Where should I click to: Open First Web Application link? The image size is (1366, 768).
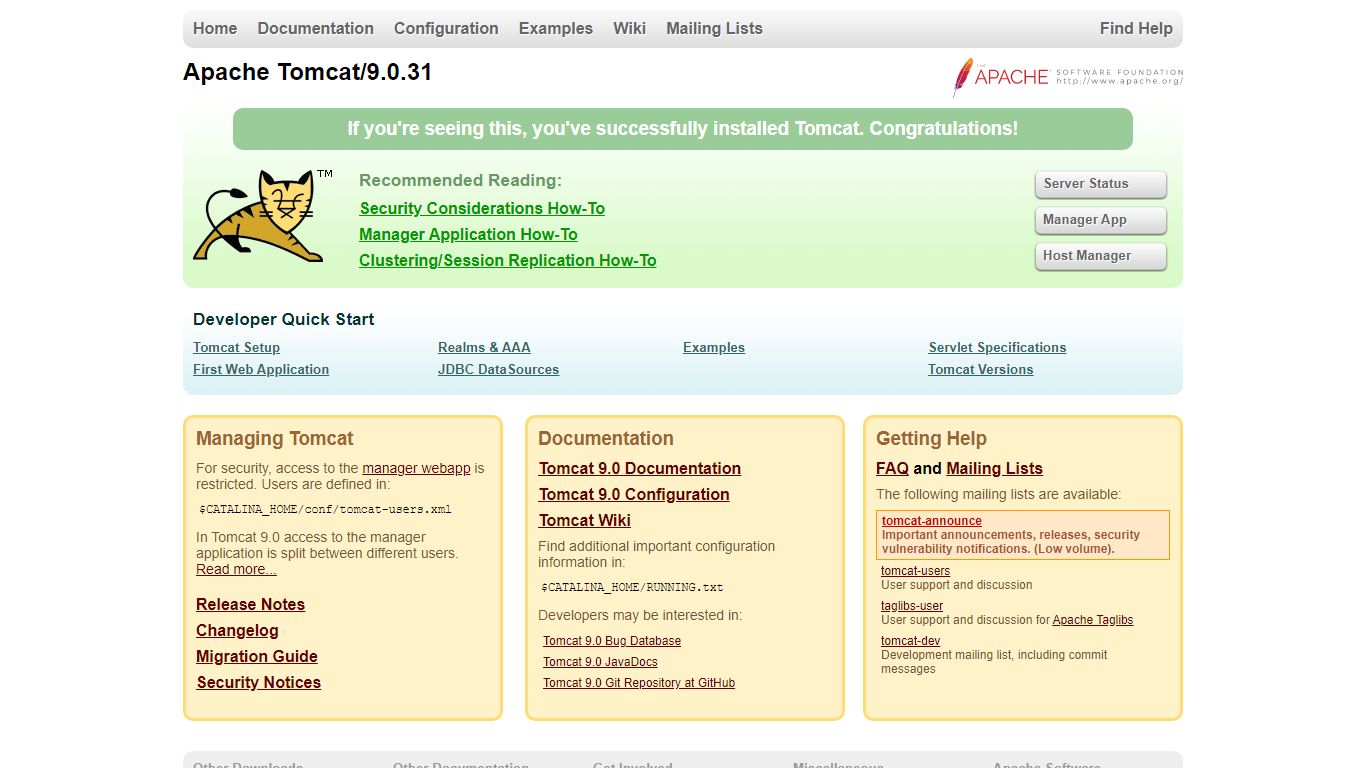[261, 369]
